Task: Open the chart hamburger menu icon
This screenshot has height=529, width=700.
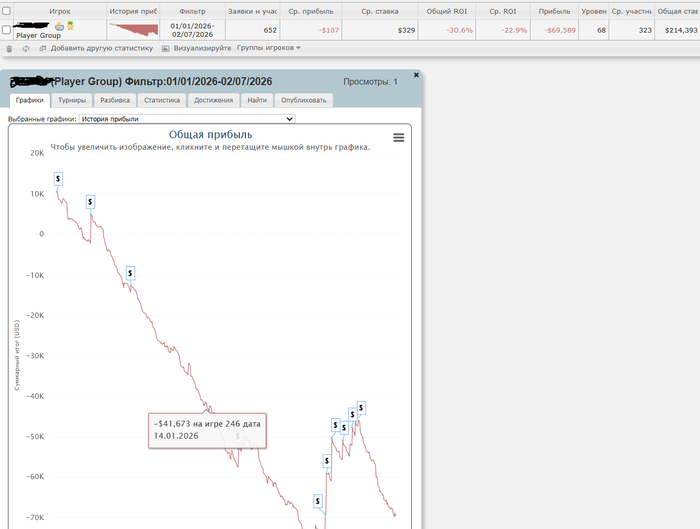Action: (x=399, y=137)
